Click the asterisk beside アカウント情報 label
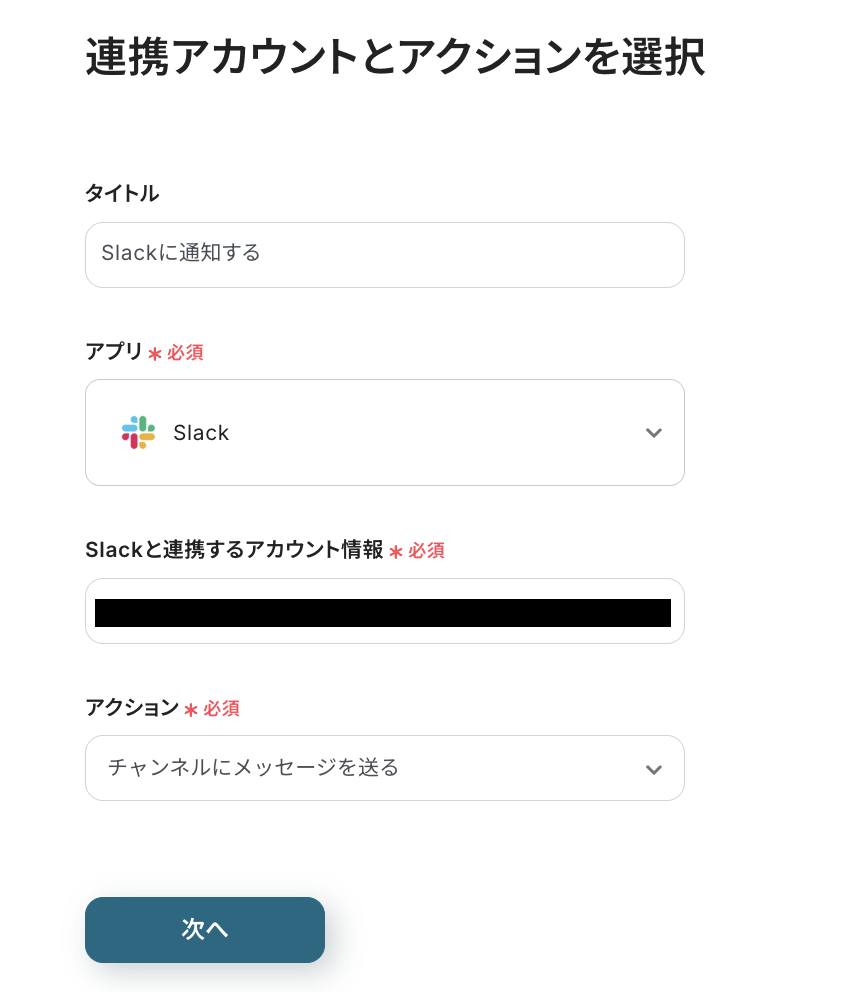This screenshot has width=856, height=992. [x=396, y=552]
